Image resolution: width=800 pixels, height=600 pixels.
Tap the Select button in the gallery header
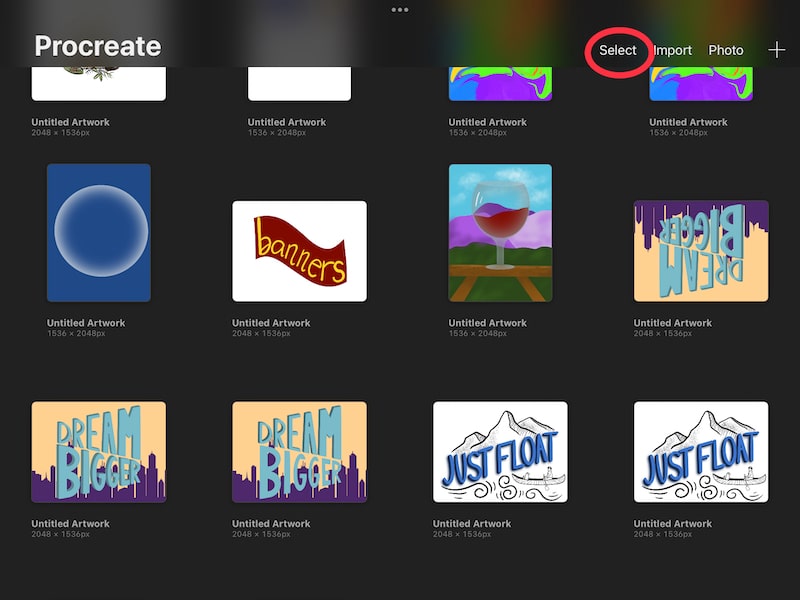[618, 50]
